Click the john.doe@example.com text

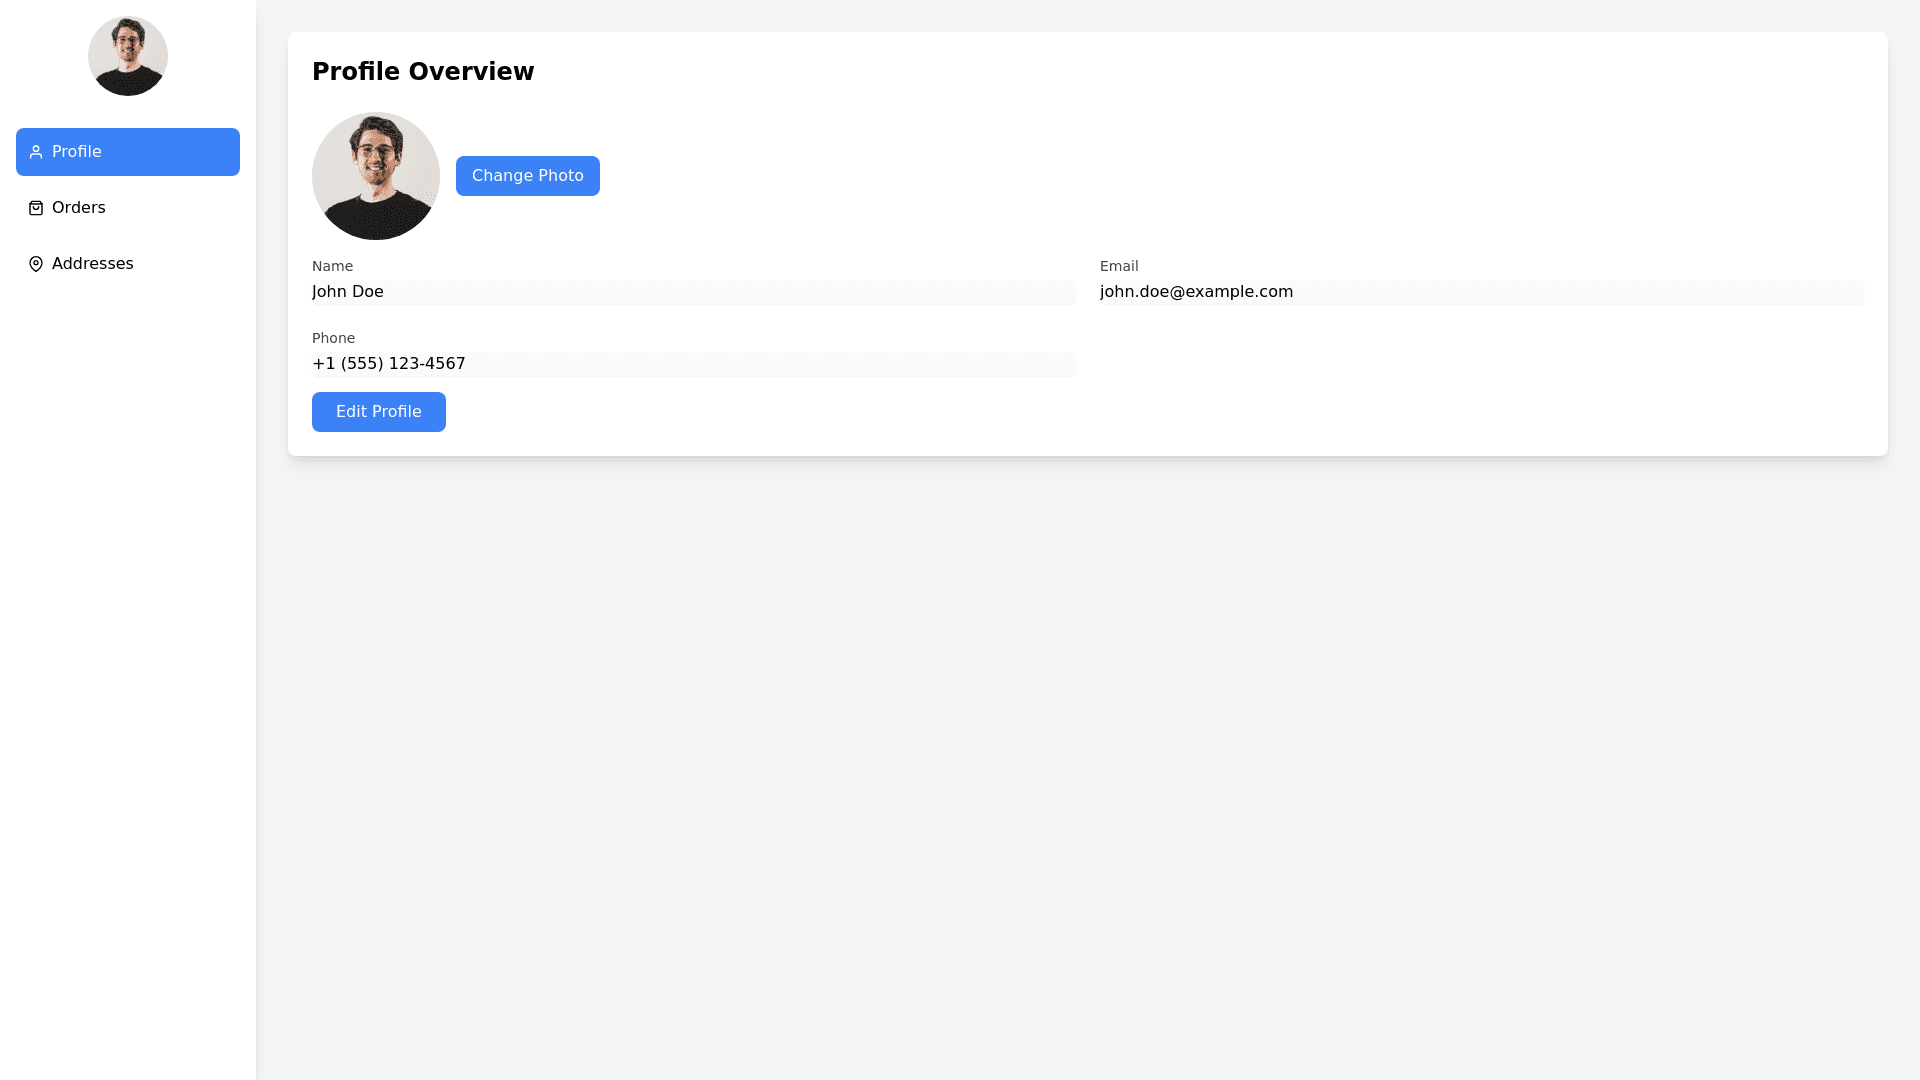(1196, 292)
